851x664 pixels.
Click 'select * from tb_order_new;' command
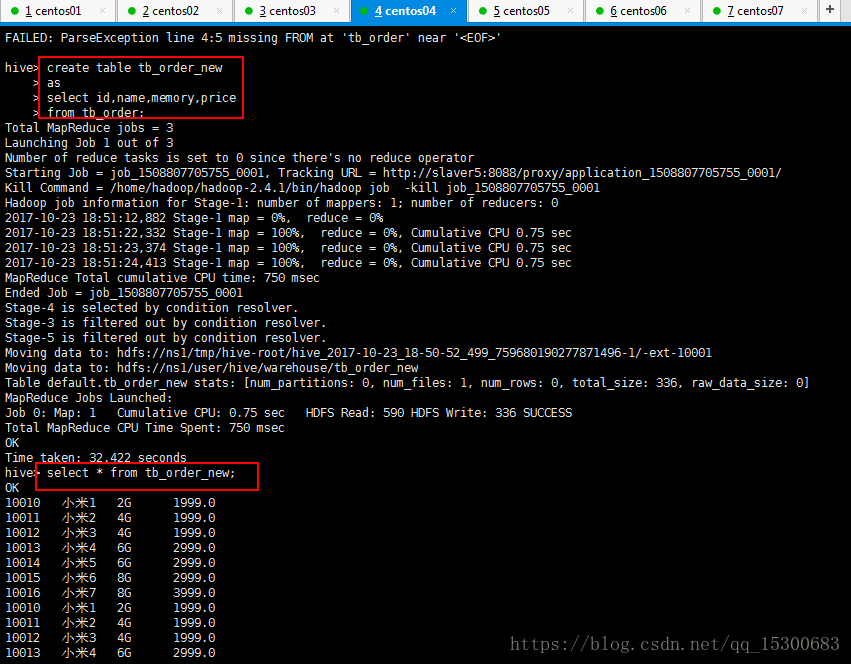[x=141, y=473]
